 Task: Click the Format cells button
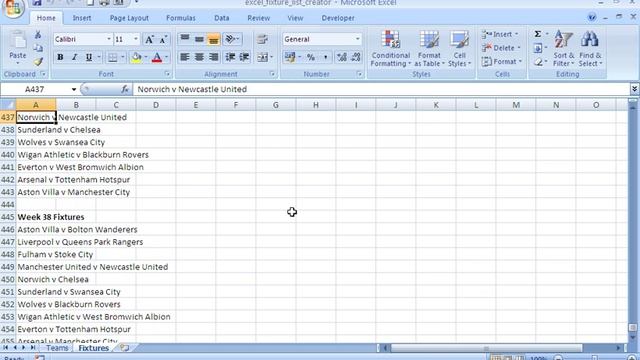(502, 62)
